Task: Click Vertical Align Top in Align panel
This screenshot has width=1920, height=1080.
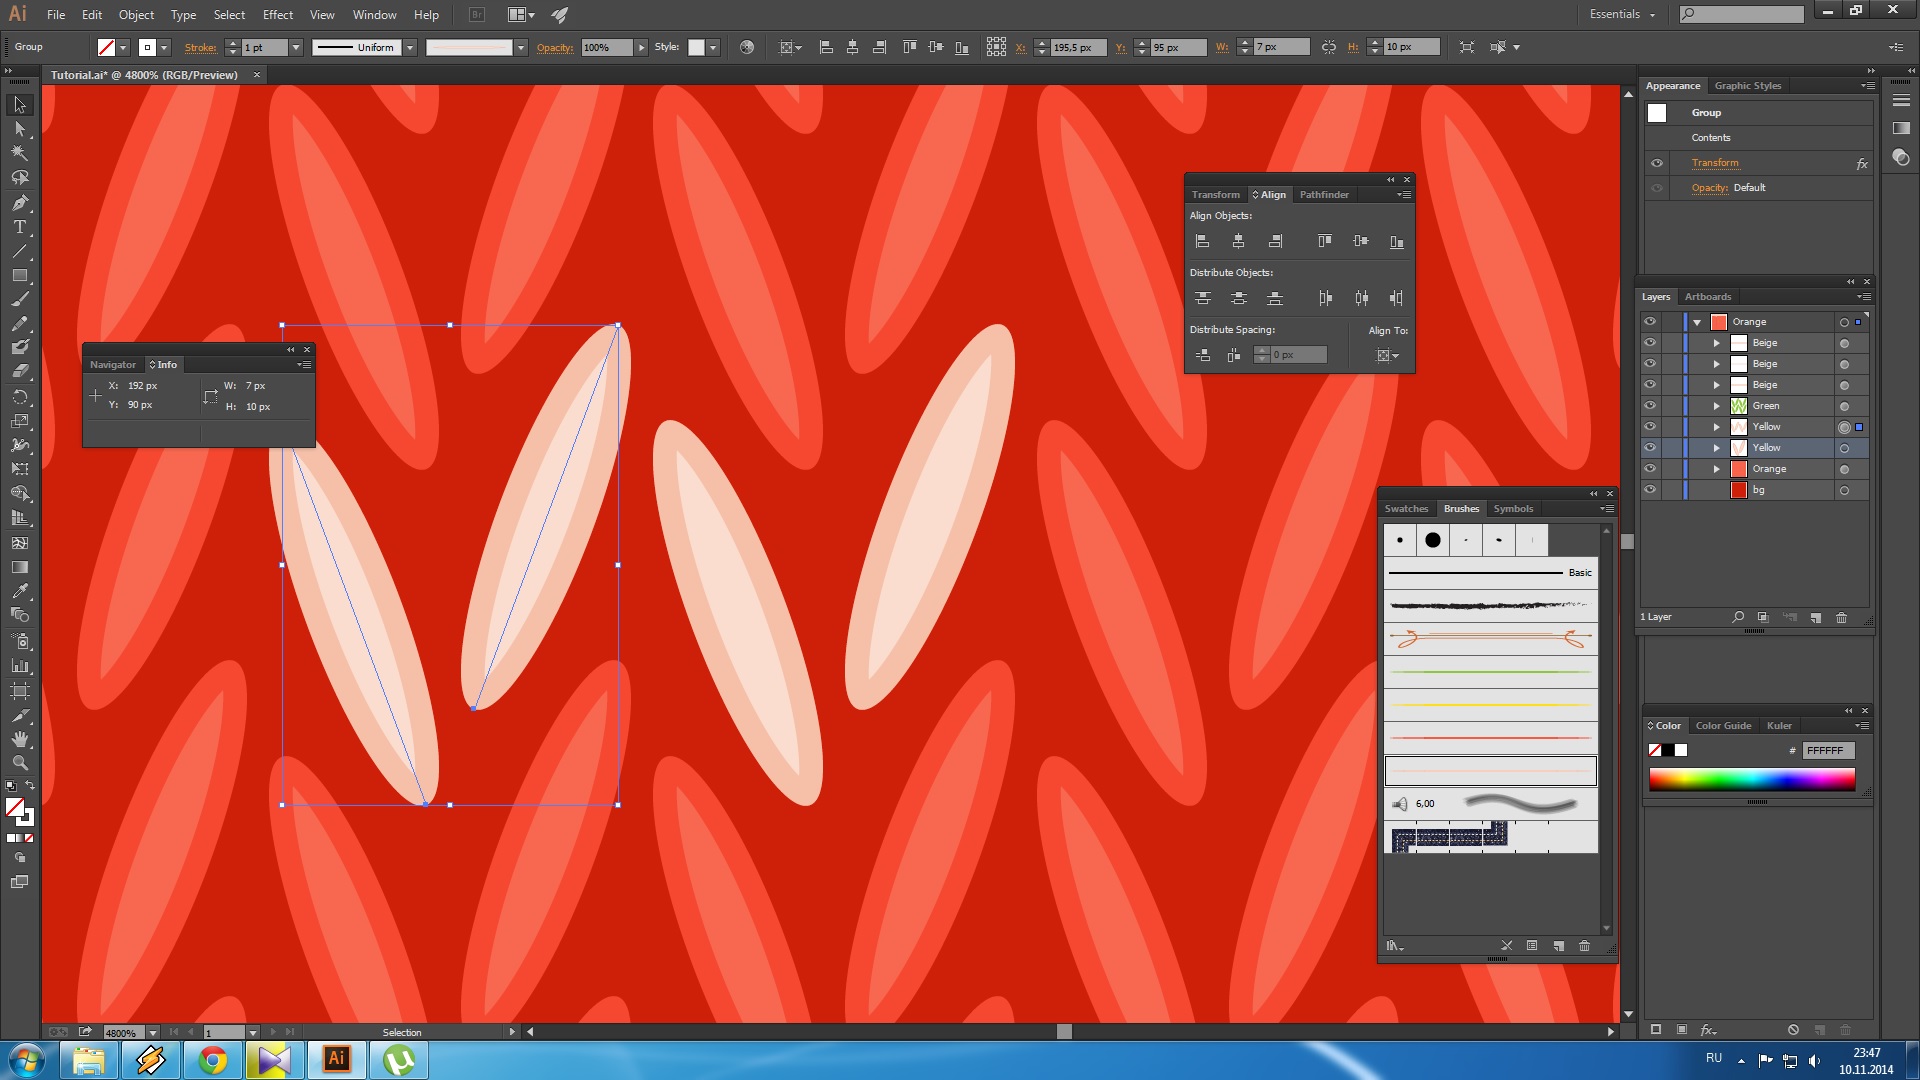Action: (1324, 241)
